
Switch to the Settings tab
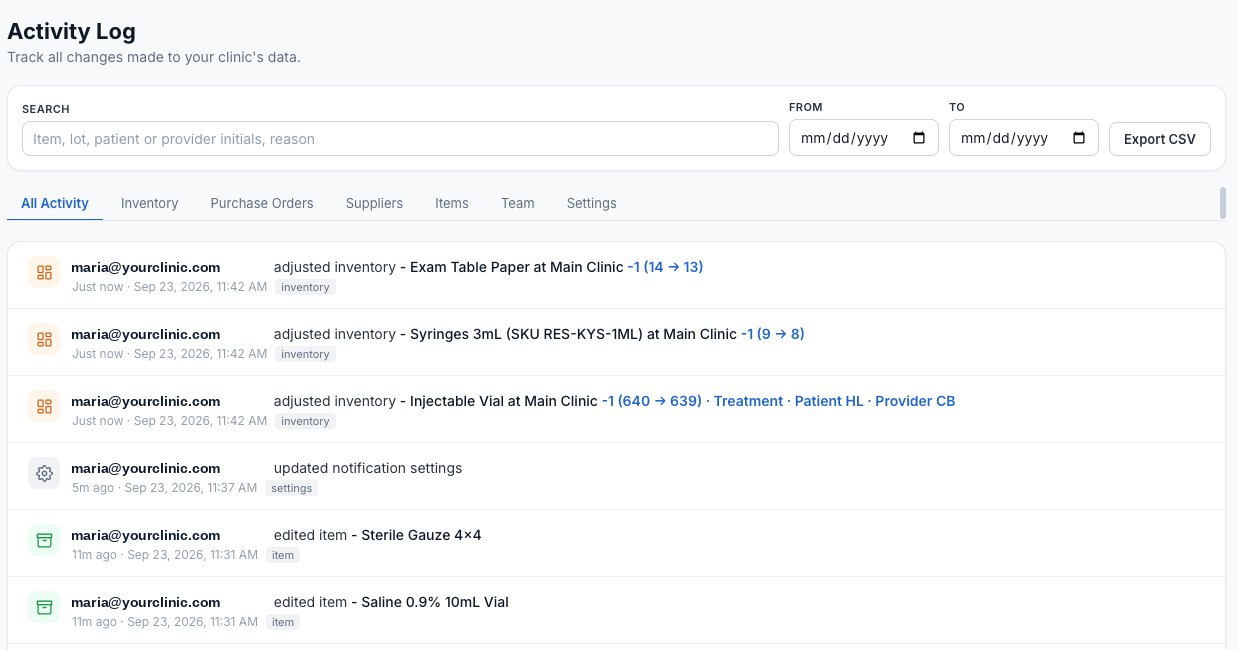592,203
